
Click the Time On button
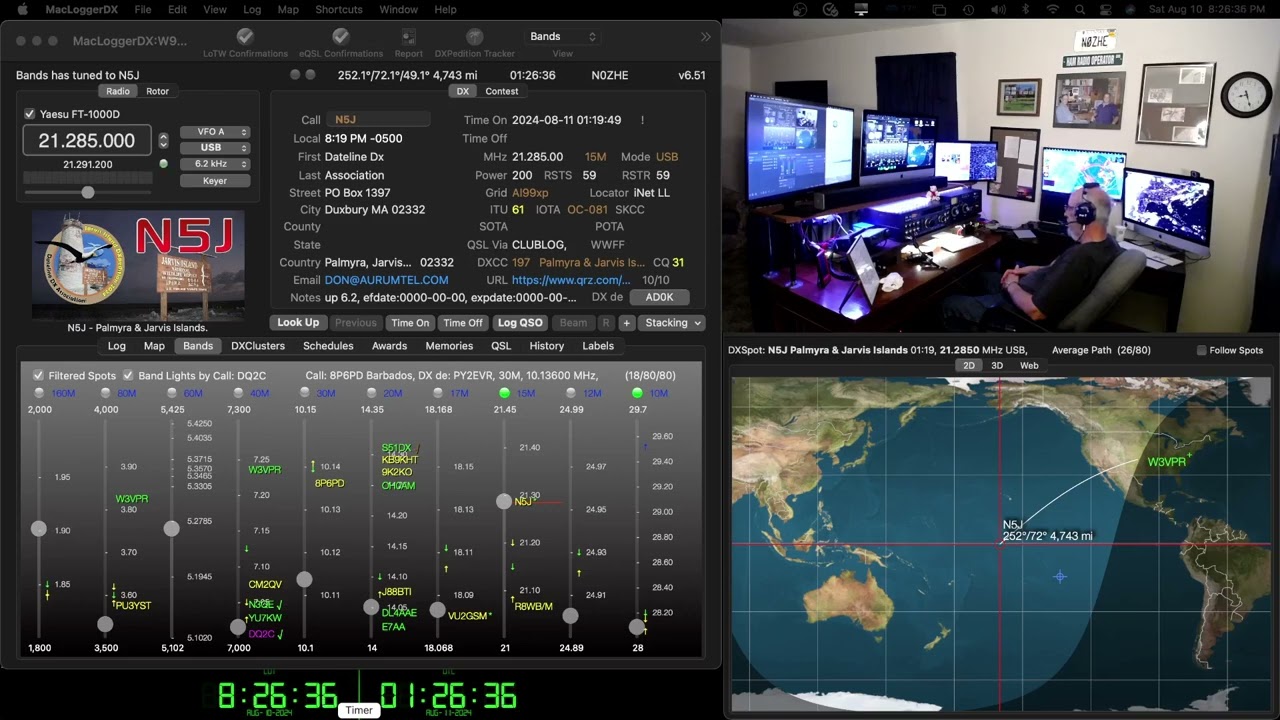410,323
